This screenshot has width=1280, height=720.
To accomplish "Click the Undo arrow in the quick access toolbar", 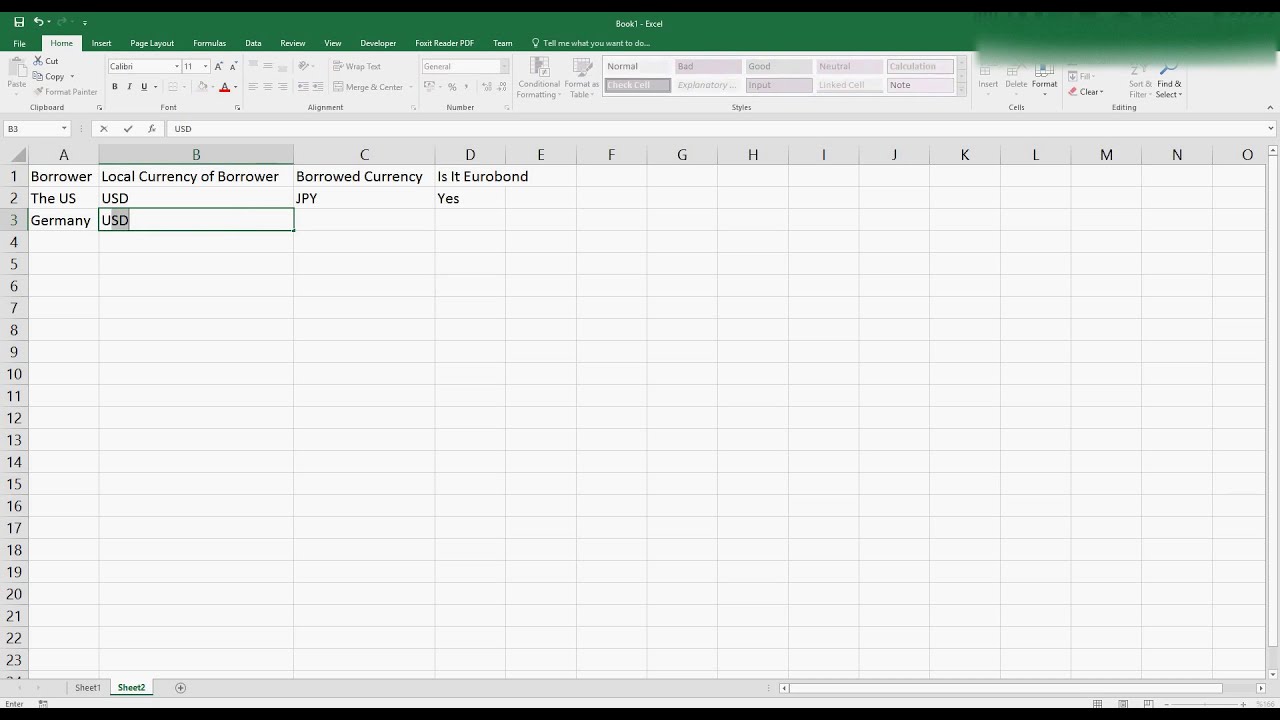I will (x=38, y=22).
